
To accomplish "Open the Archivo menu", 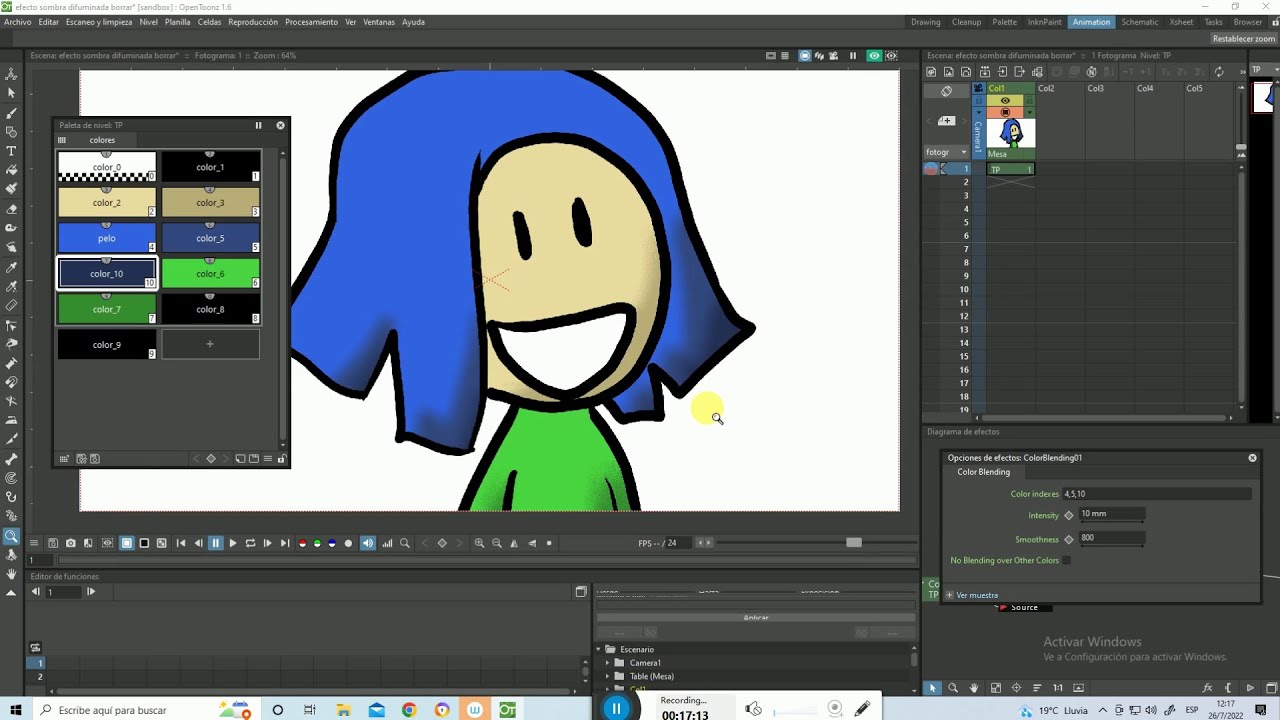I will click(x=18, y=22).
